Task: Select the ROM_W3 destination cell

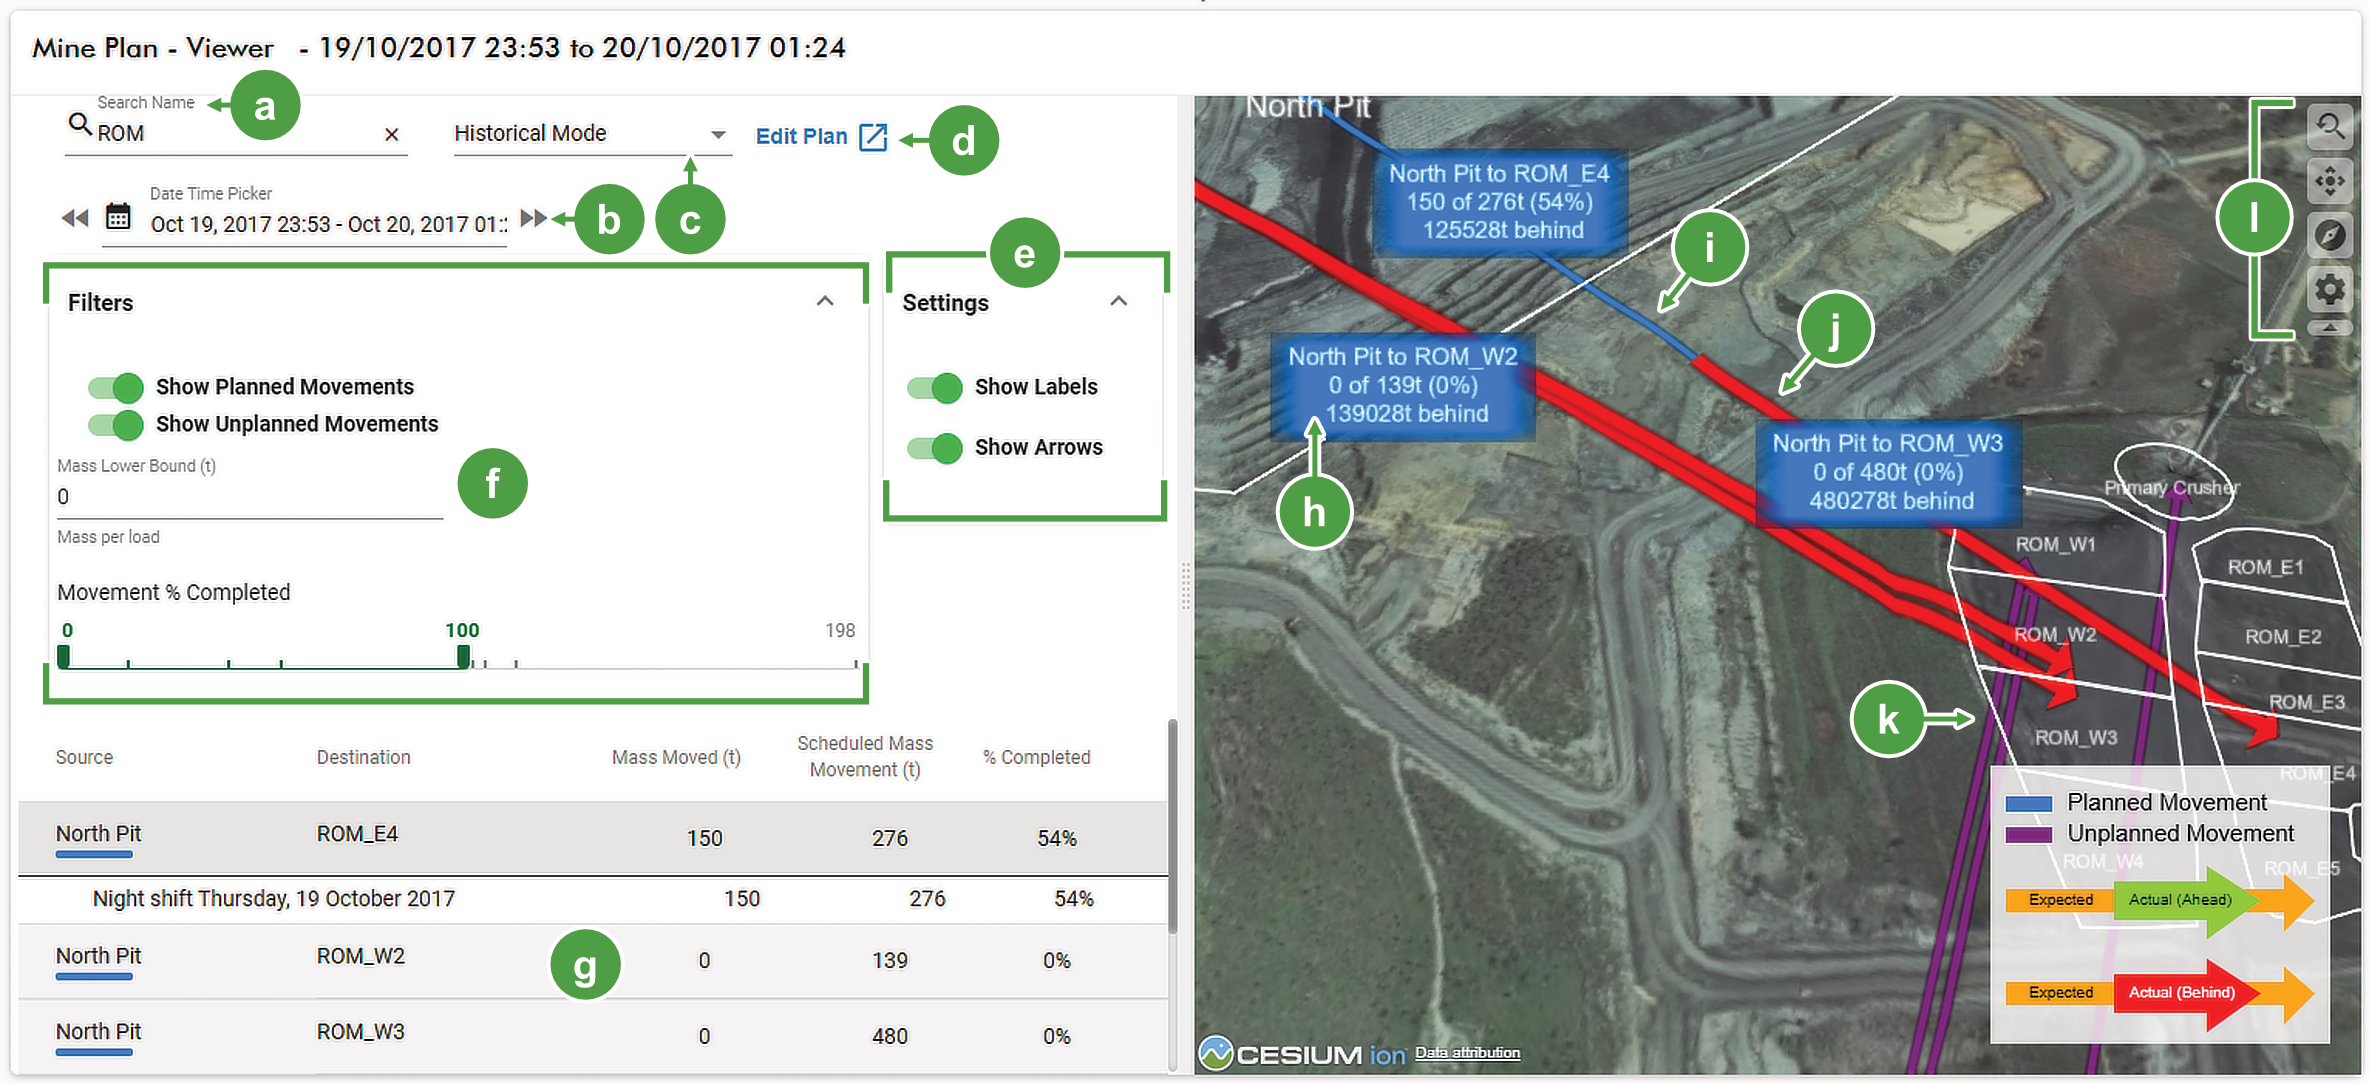Action: (361, 1031)
